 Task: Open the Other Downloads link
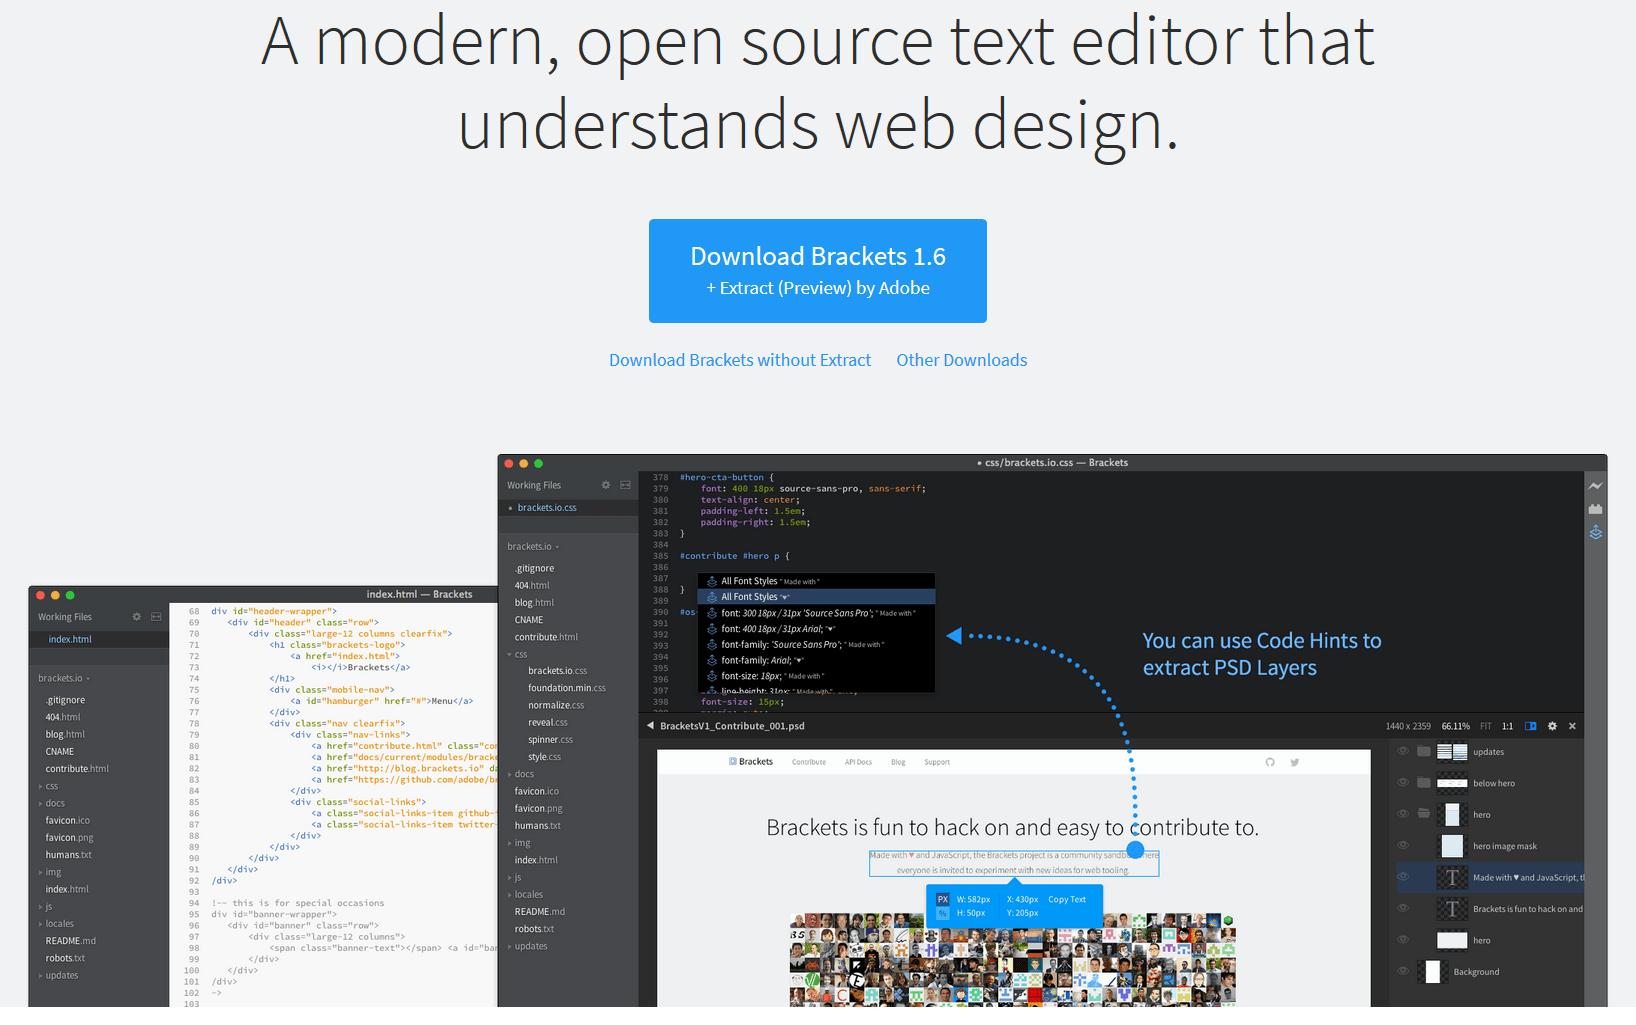(x=961, y=360)
